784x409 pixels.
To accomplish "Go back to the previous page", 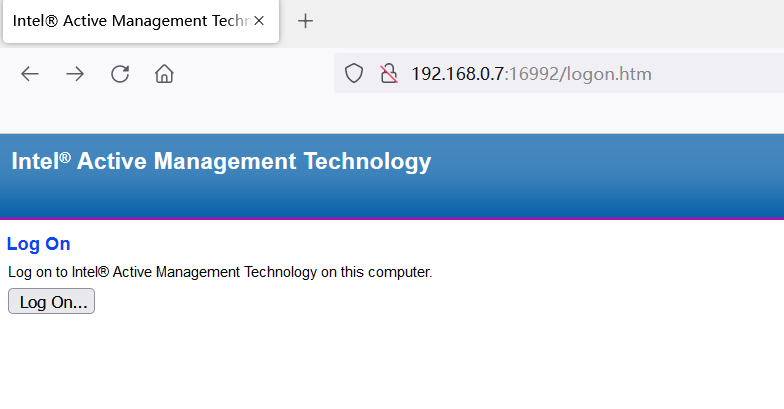I will 30,73.
